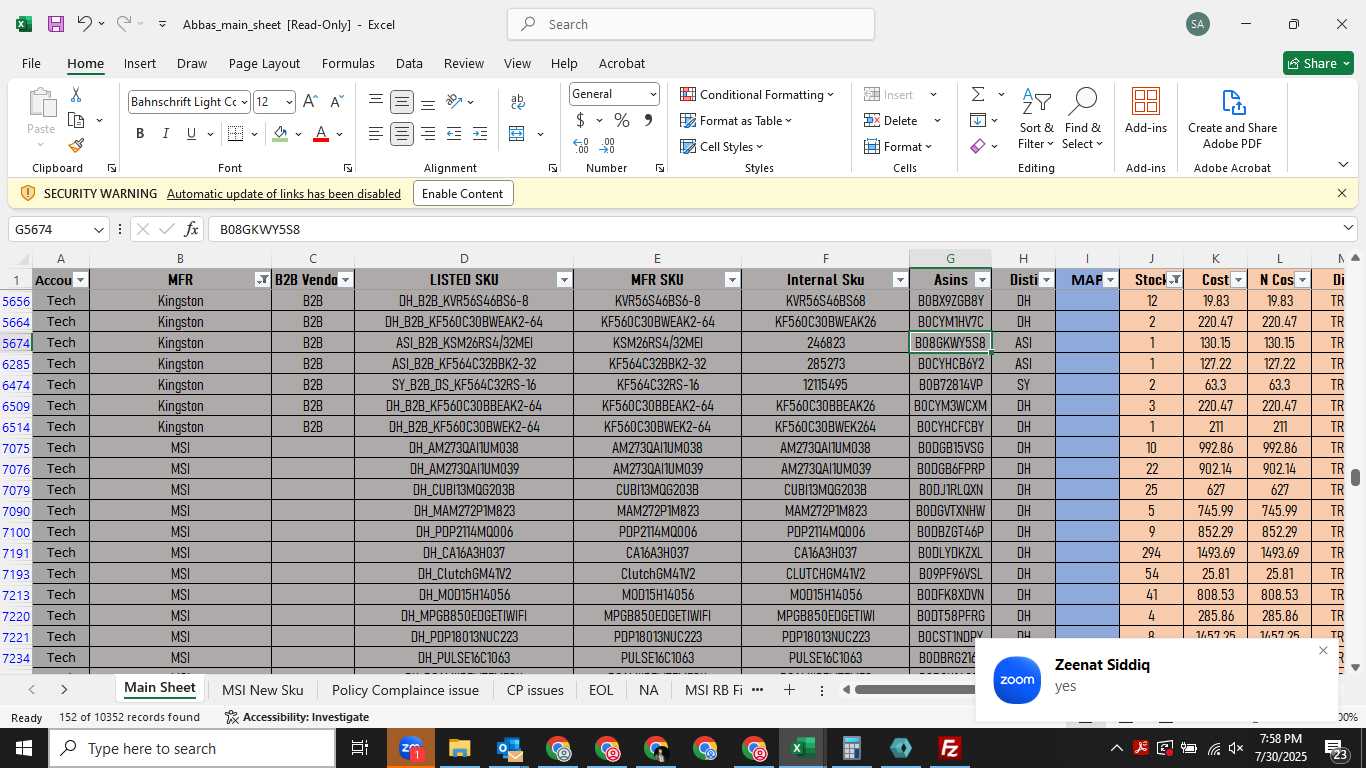
Task: Open filter dropdown on MFR column header
Action: tap(261, 280)
